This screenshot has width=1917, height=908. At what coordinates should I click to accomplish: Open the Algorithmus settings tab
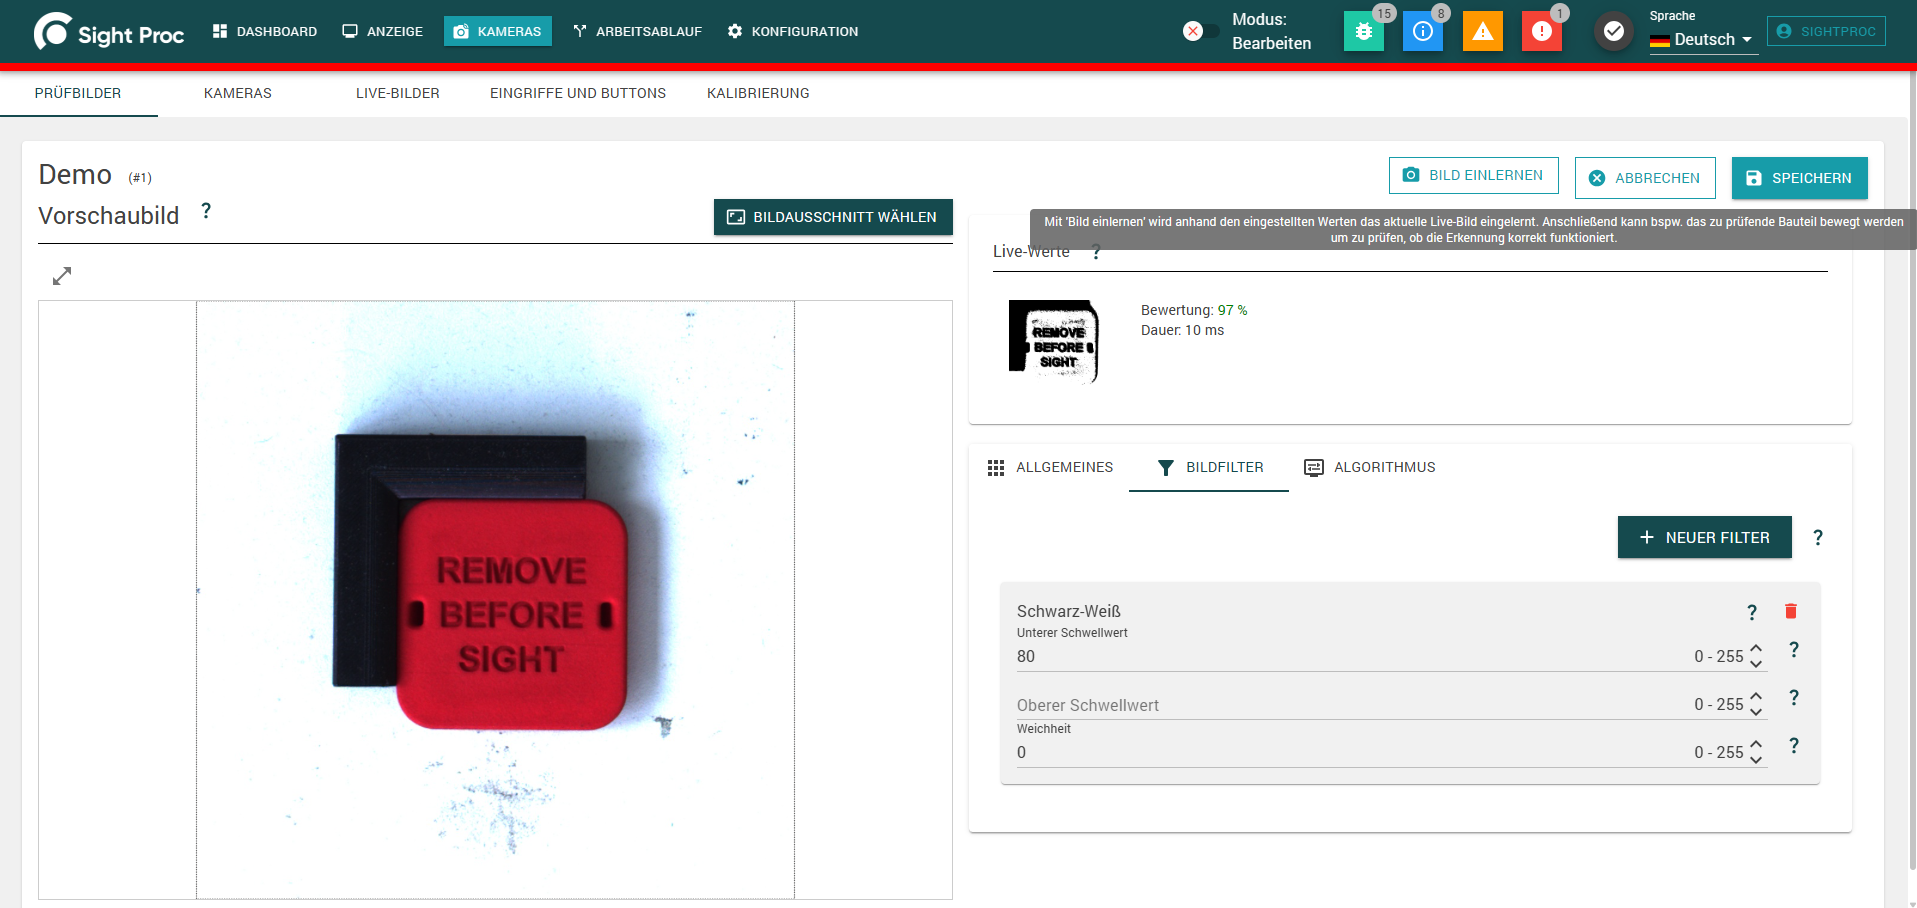pyautogui.click(x=1370, y=467)
